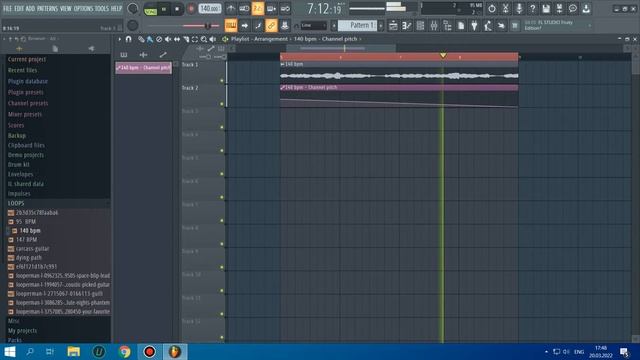Collapse the LOOPS folder
Image resolution: width=640 pixels, height=360 pixels.
[16, 203]
